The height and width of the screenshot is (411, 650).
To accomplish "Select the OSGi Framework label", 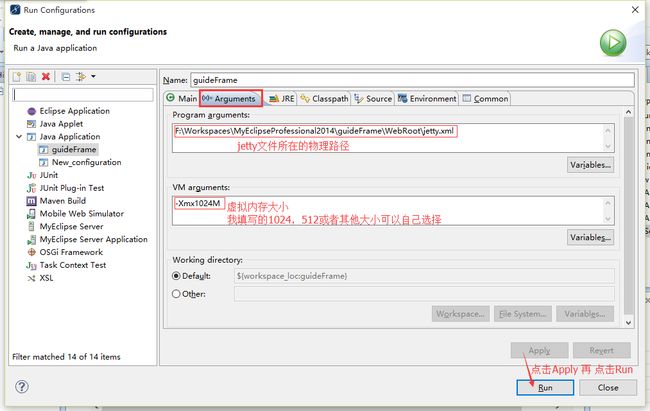I will pyautogui.click(x=71, y=252).
